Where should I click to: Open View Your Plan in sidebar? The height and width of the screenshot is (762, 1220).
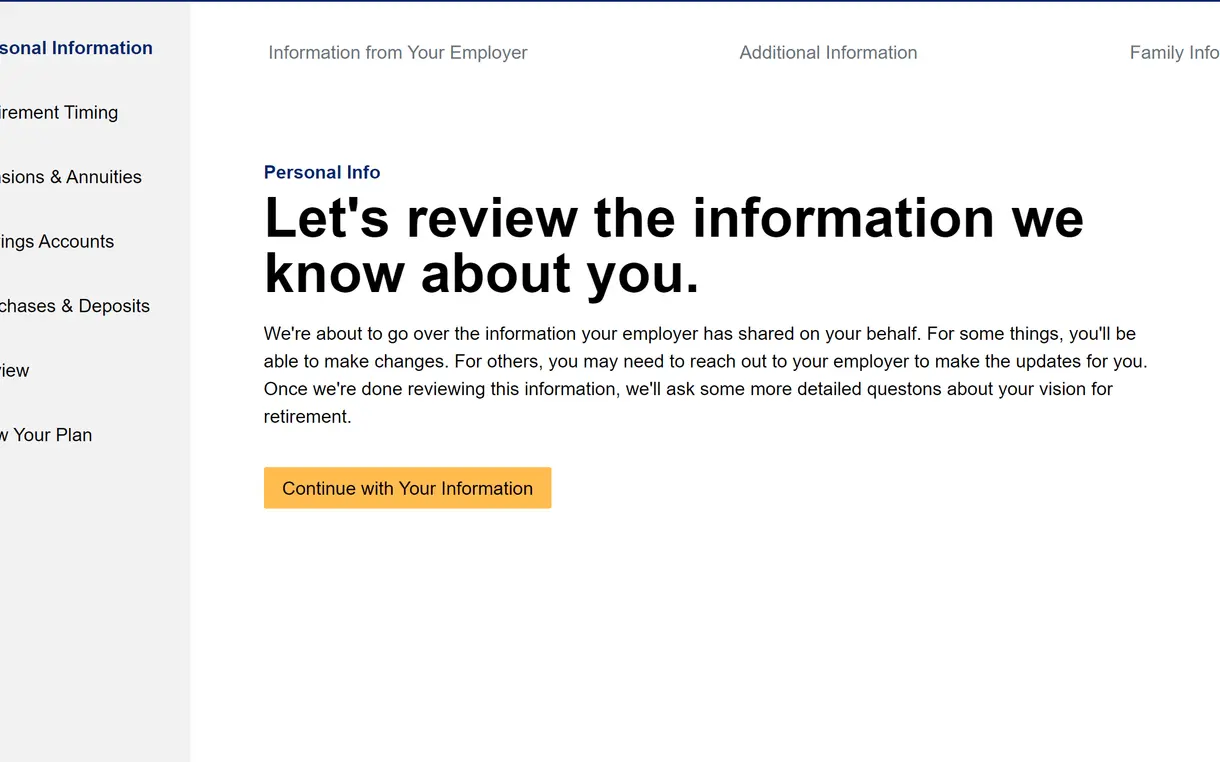click(46, 435)
